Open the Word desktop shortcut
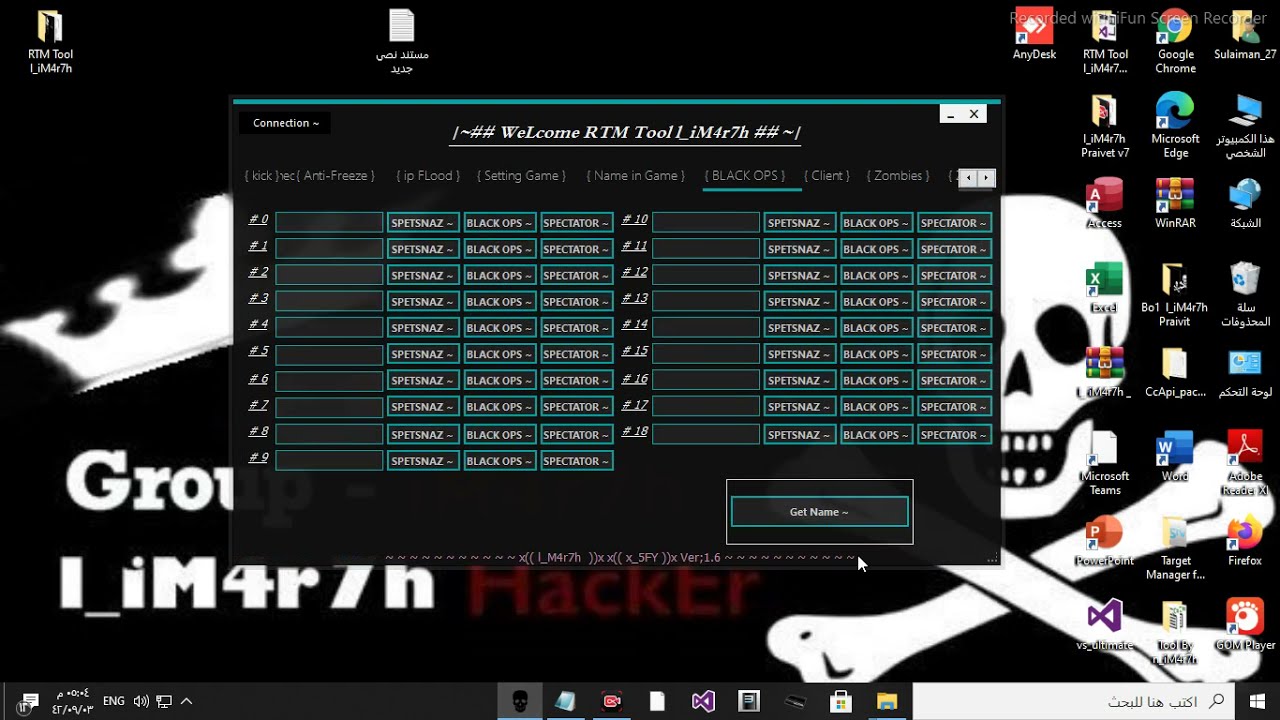Viewport: 1280px width, 720px height. 1175,457
